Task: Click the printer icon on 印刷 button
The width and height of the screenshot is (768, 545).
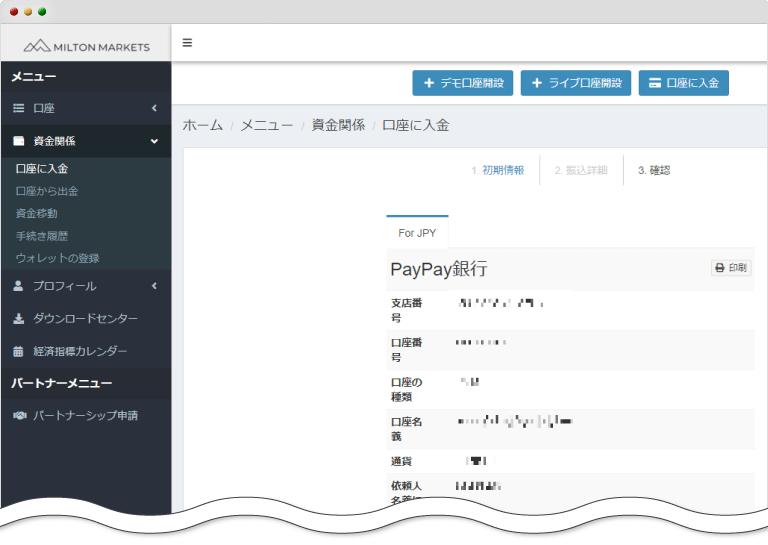Action: pyautogui.click(x=720, y=268)
